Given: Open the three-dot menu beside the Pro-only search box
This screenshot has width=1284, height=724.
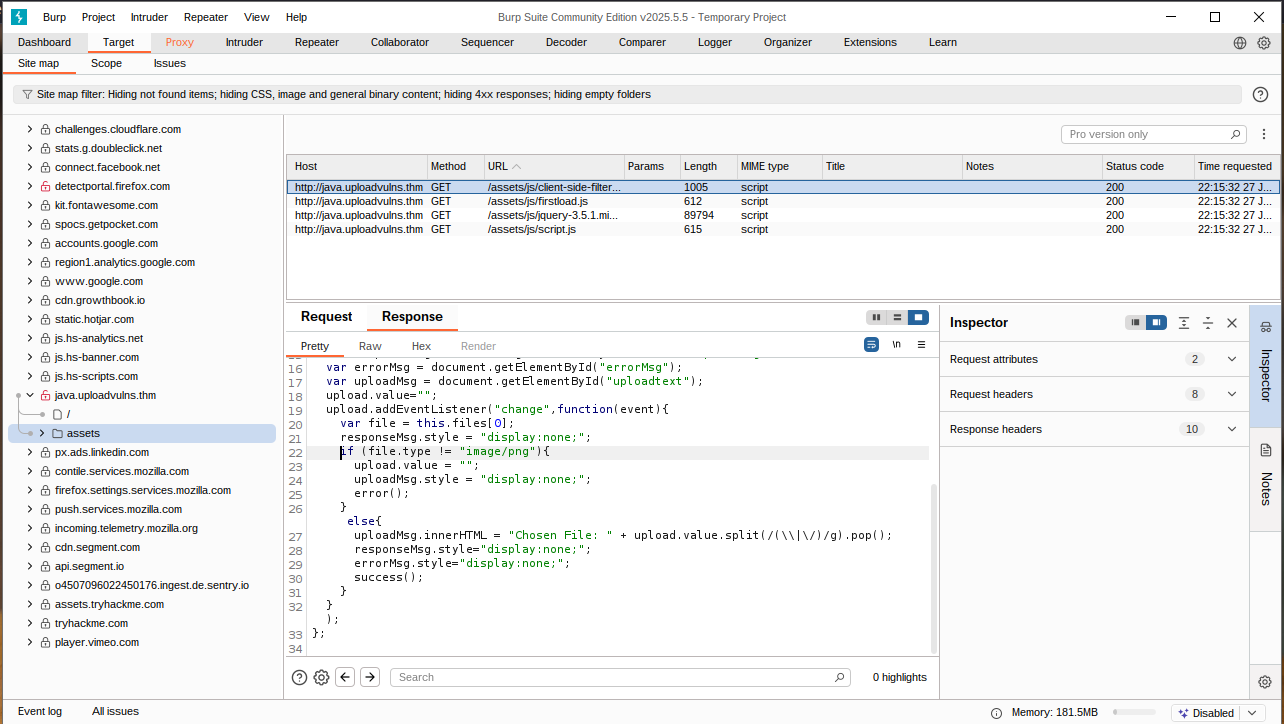Looking at the screenshot, I should tap(1264, 134).
